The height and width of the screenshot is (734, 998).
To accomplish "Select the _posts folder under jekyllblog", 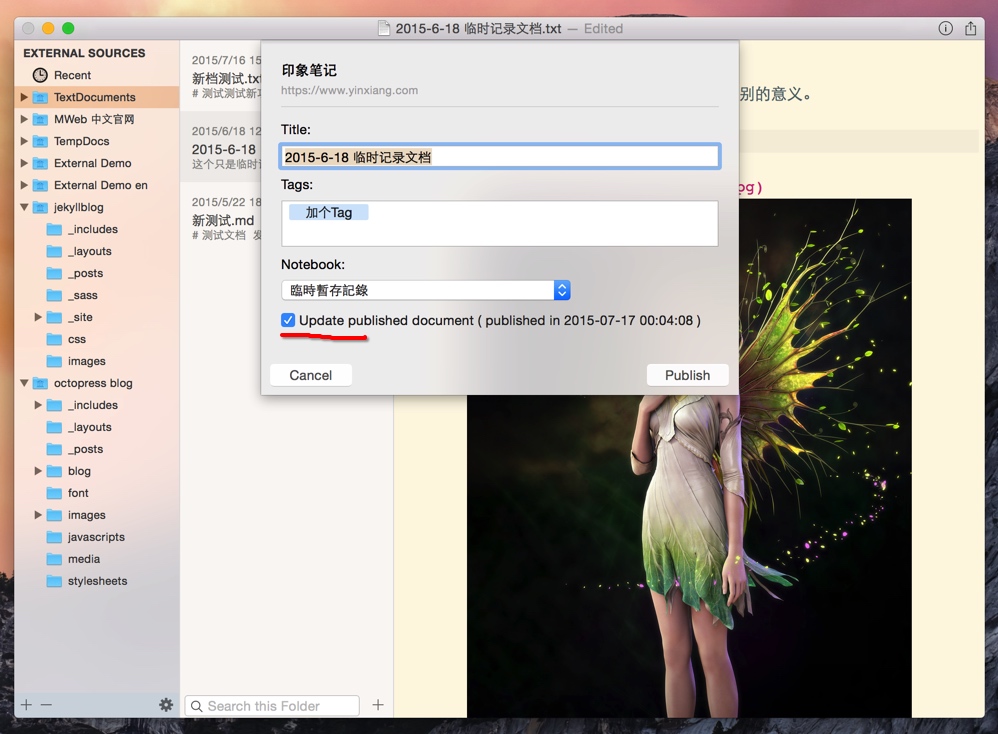I will pyautogui.click(x=85, y=273).
